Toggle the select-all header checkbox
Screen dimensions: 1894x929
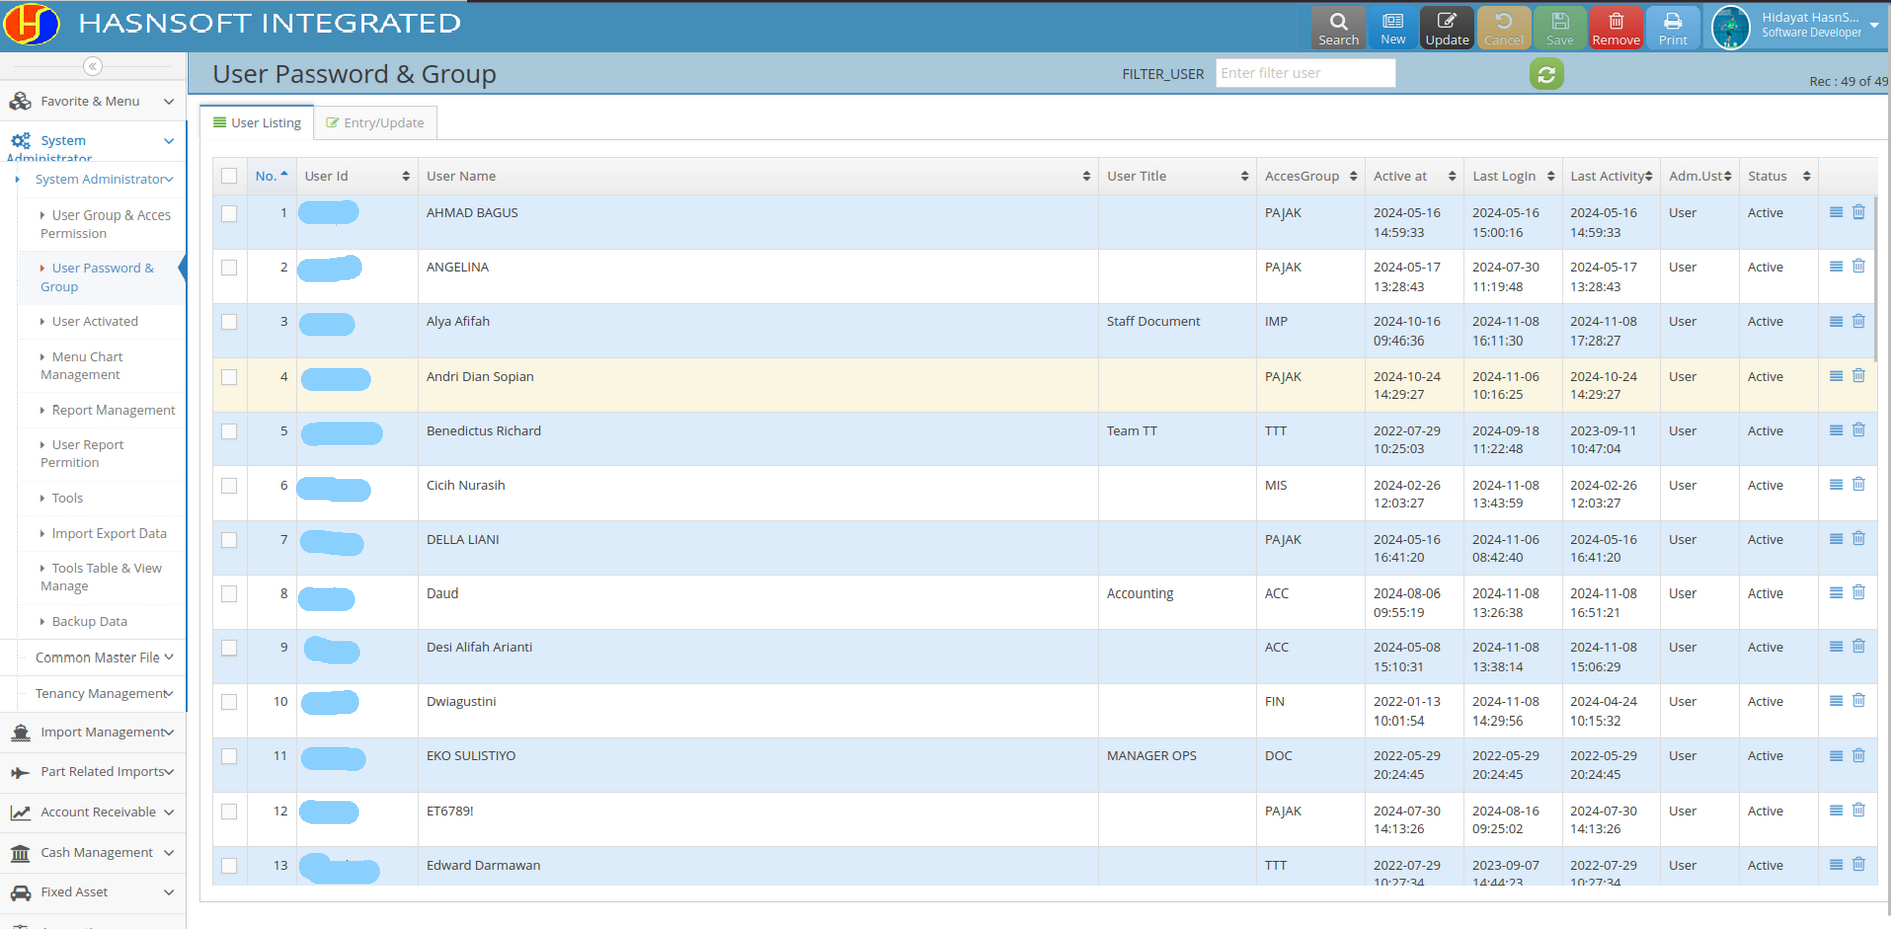[229, 176]
